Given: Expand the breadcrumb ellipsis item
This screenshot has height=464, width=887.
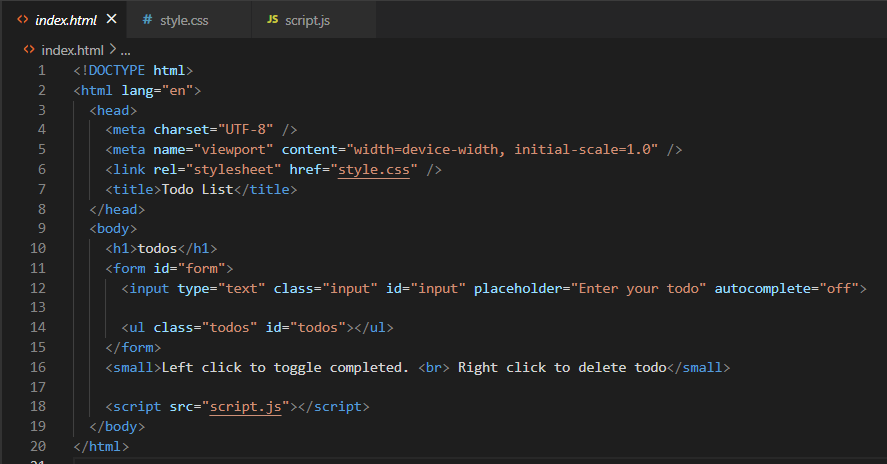Looking at the screenshot, I should (x=126, y=51).
